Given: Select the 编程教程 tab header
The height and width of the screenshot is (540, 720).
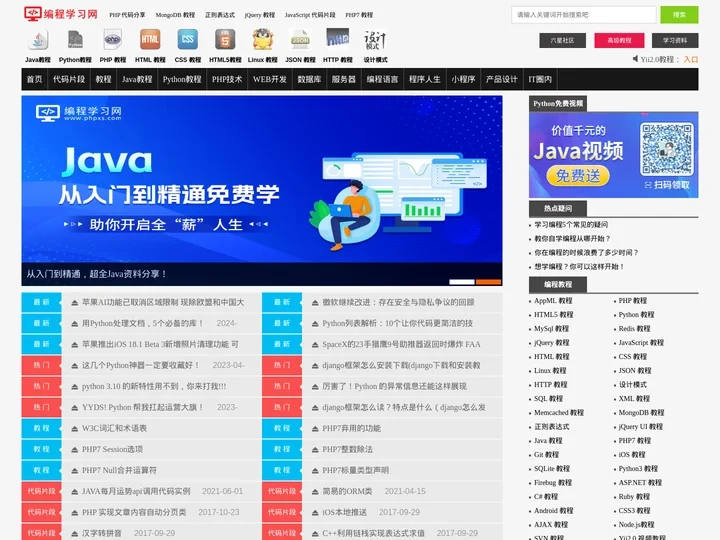Looking at the screenshot, I should pos(558,285).
